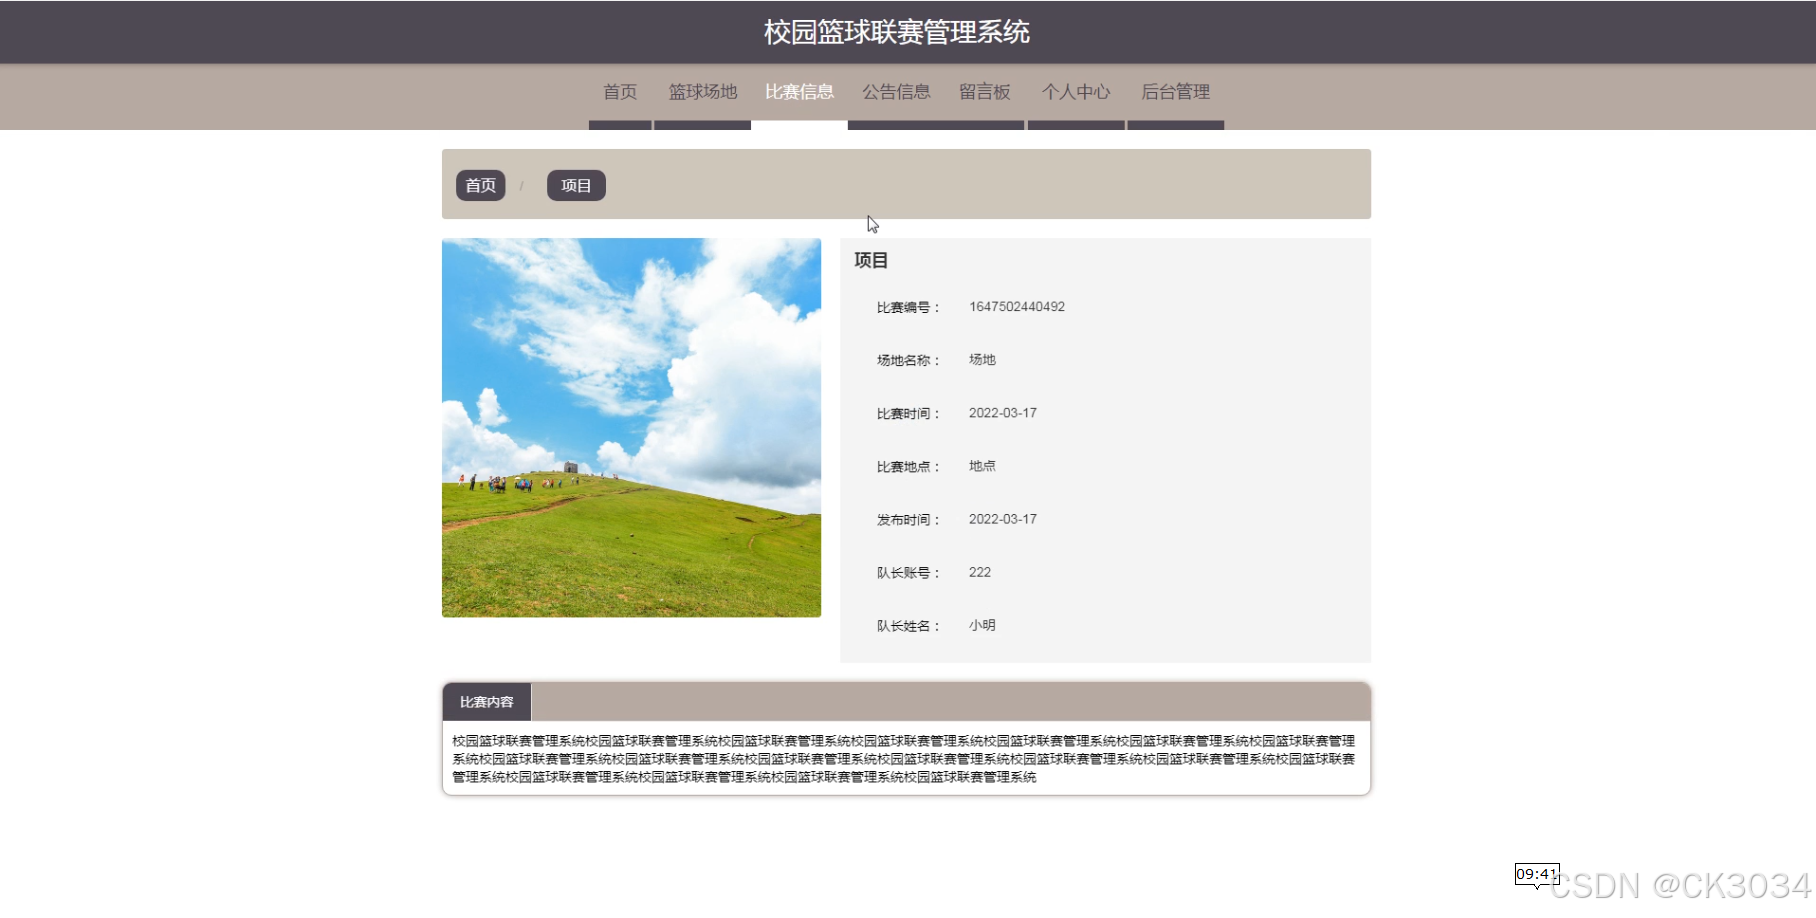Click the 项目 breadcrumb button

pos(576,185)
